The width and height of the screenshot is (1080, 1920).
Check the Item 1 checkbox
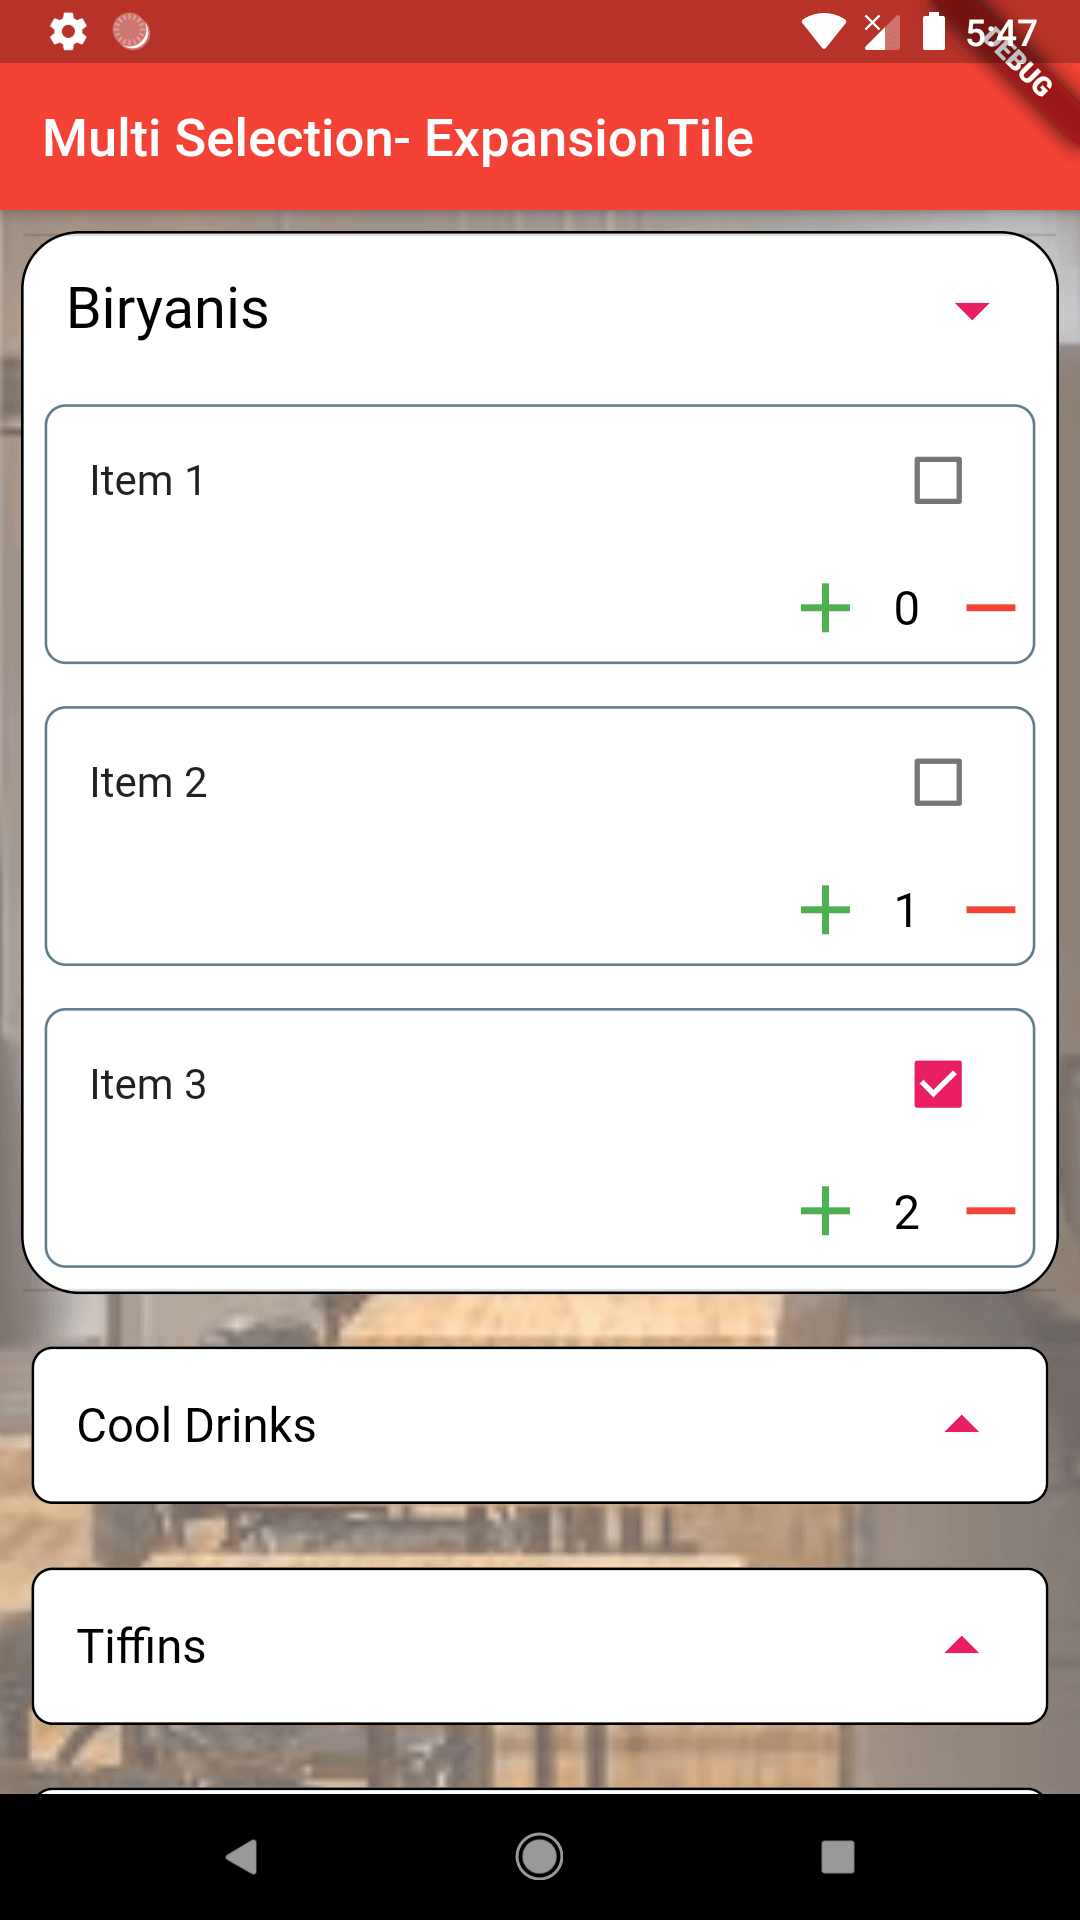(x=938, y=481)
